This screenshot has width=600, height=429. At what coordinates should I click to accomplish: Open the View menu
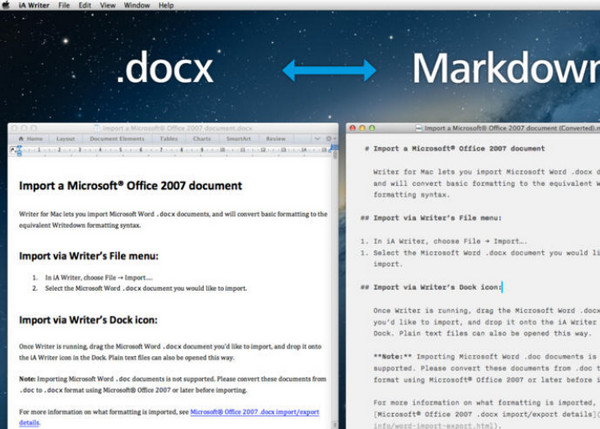[x=108, y=5]
